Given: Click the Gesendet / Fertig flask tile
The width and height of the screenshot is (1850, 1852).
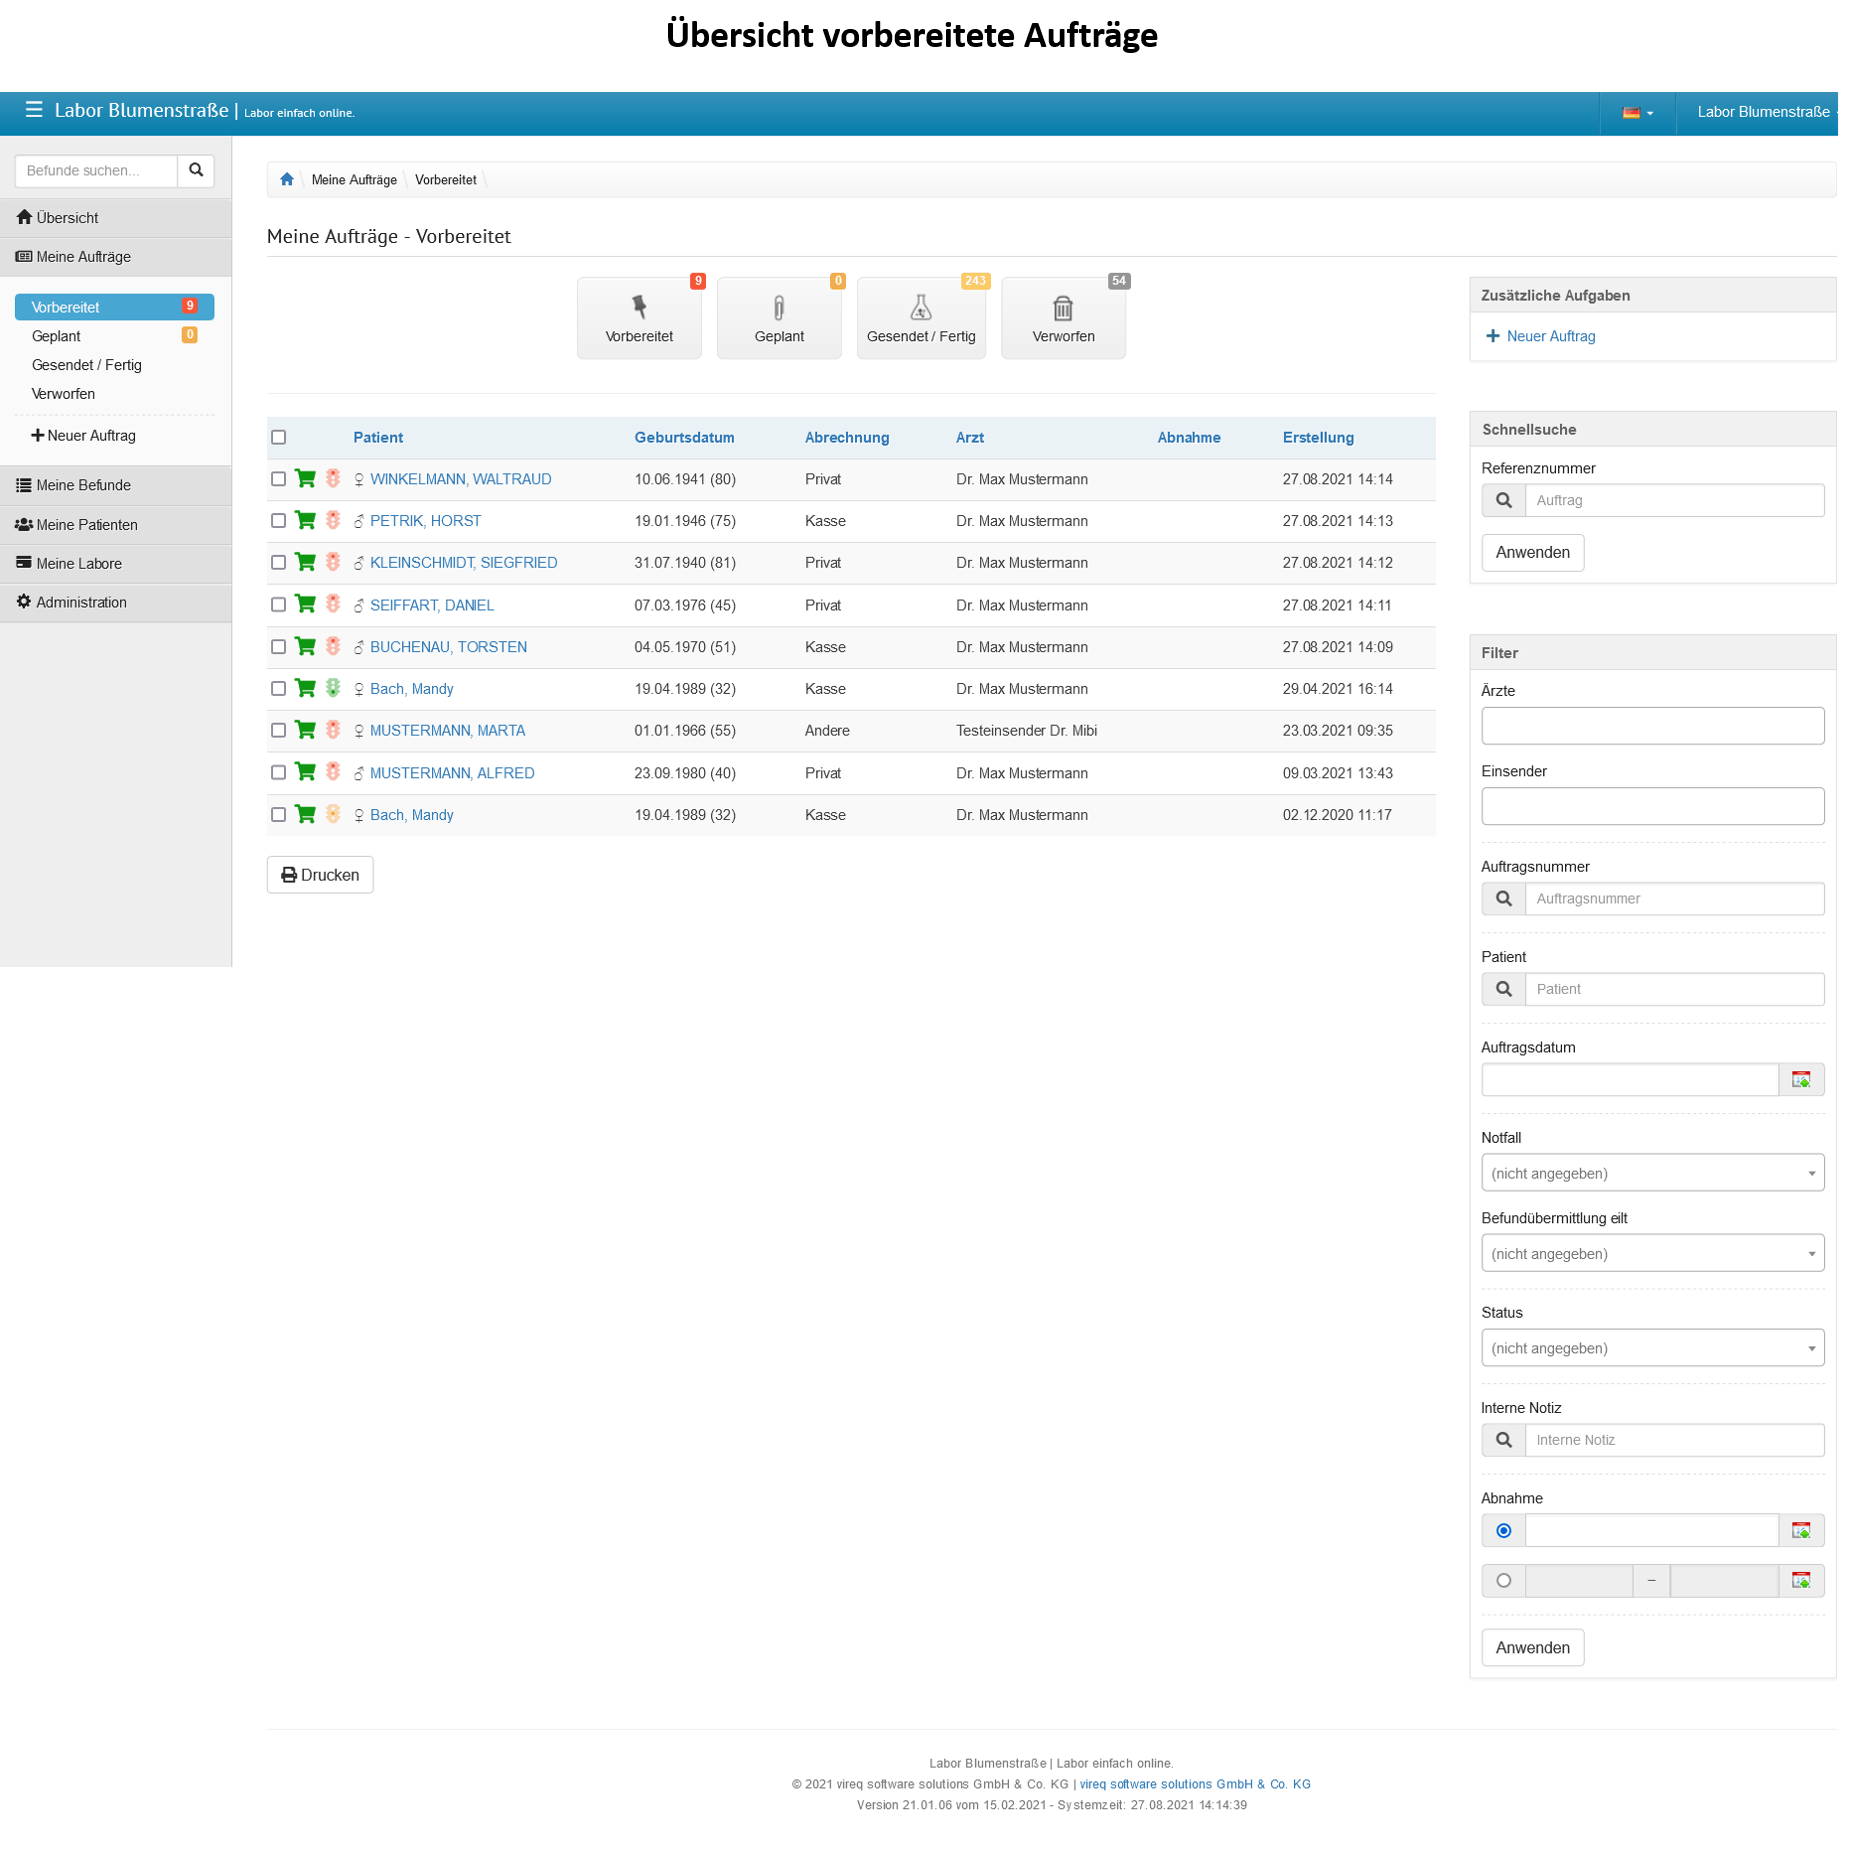Looking at the screenshot, I should click(x=920, y=318).
